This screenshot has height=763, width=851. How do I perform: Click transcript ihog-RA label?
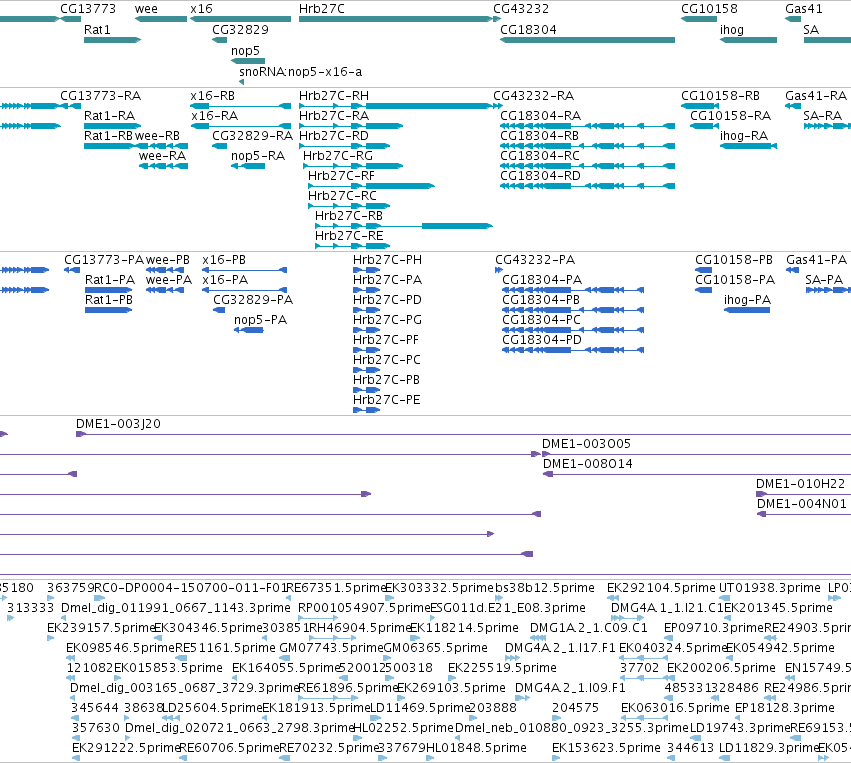744,136
